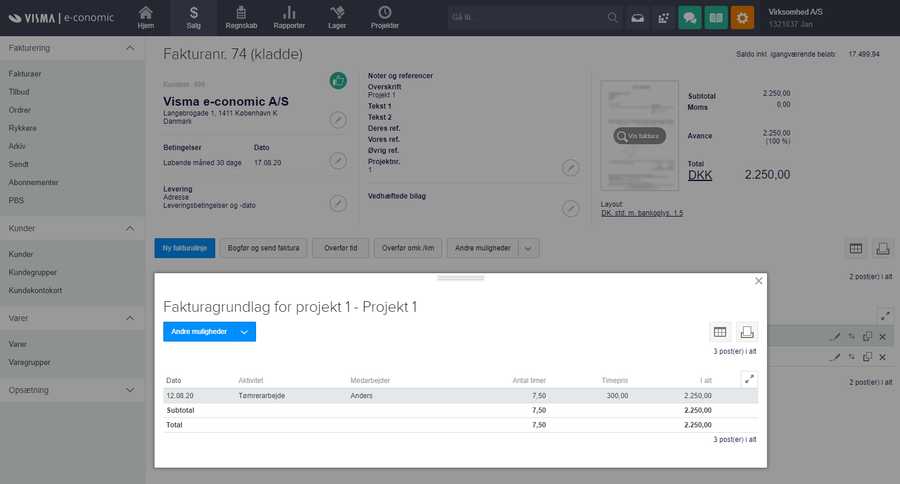The width and height of the screenshot is (900, 484).
Task: Expand the table with the fullscreen arrows icon
Action: pyautogui.click(x=749, y=379)
